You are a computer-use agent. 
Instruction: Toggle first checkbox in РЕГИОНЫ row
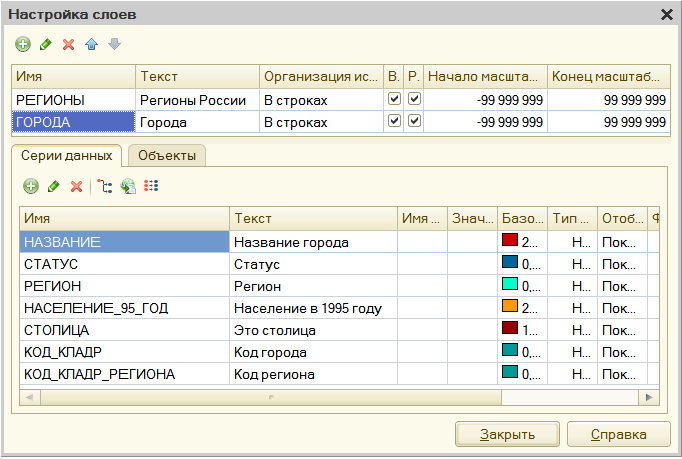point(394,100)
